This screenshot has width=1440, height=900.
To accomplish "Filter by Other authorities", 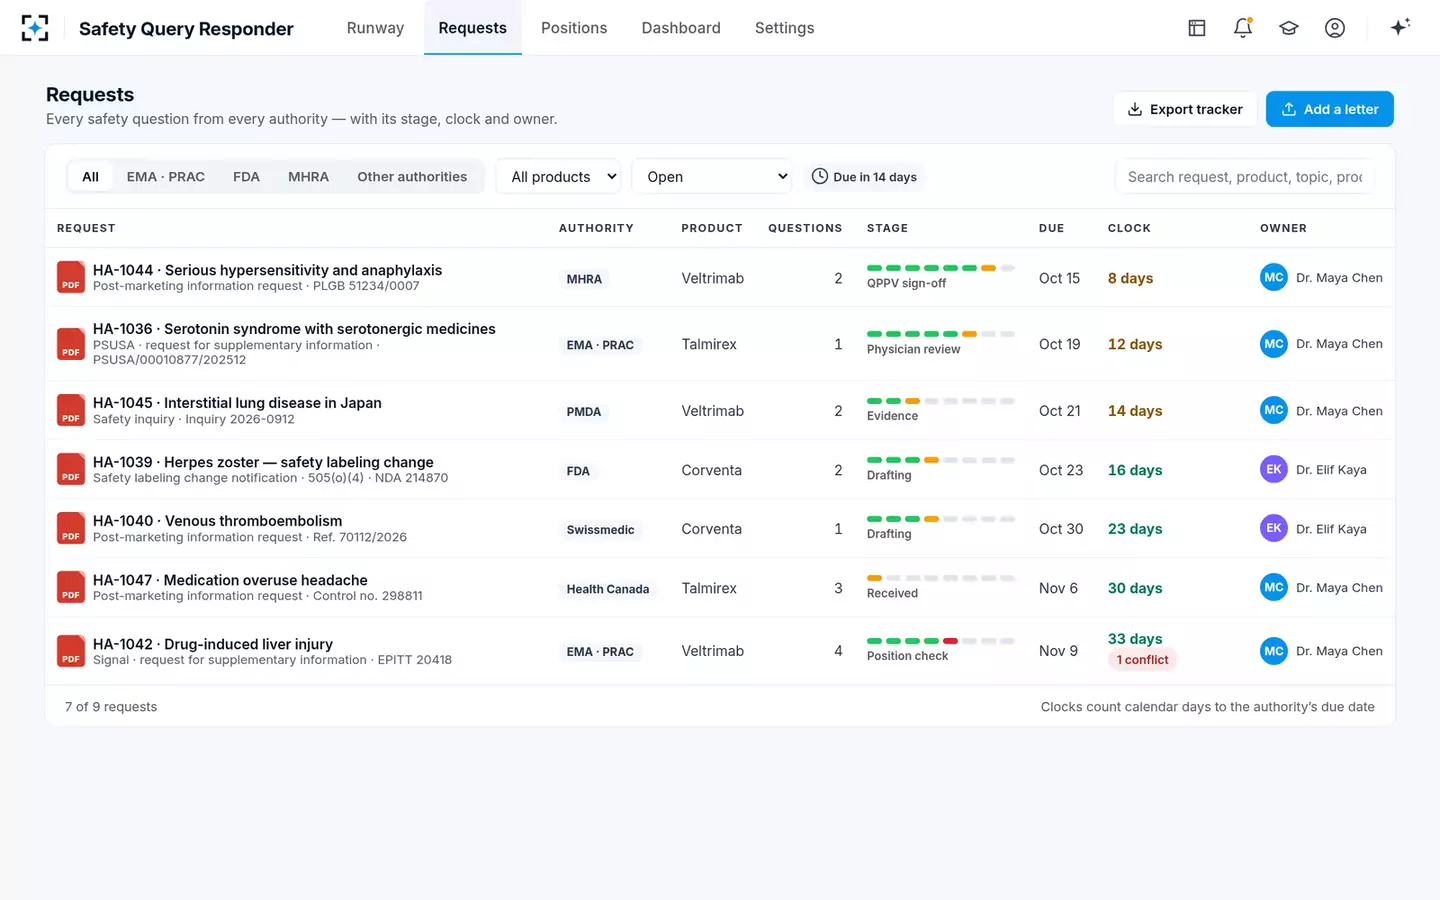I will coord(412,177).
